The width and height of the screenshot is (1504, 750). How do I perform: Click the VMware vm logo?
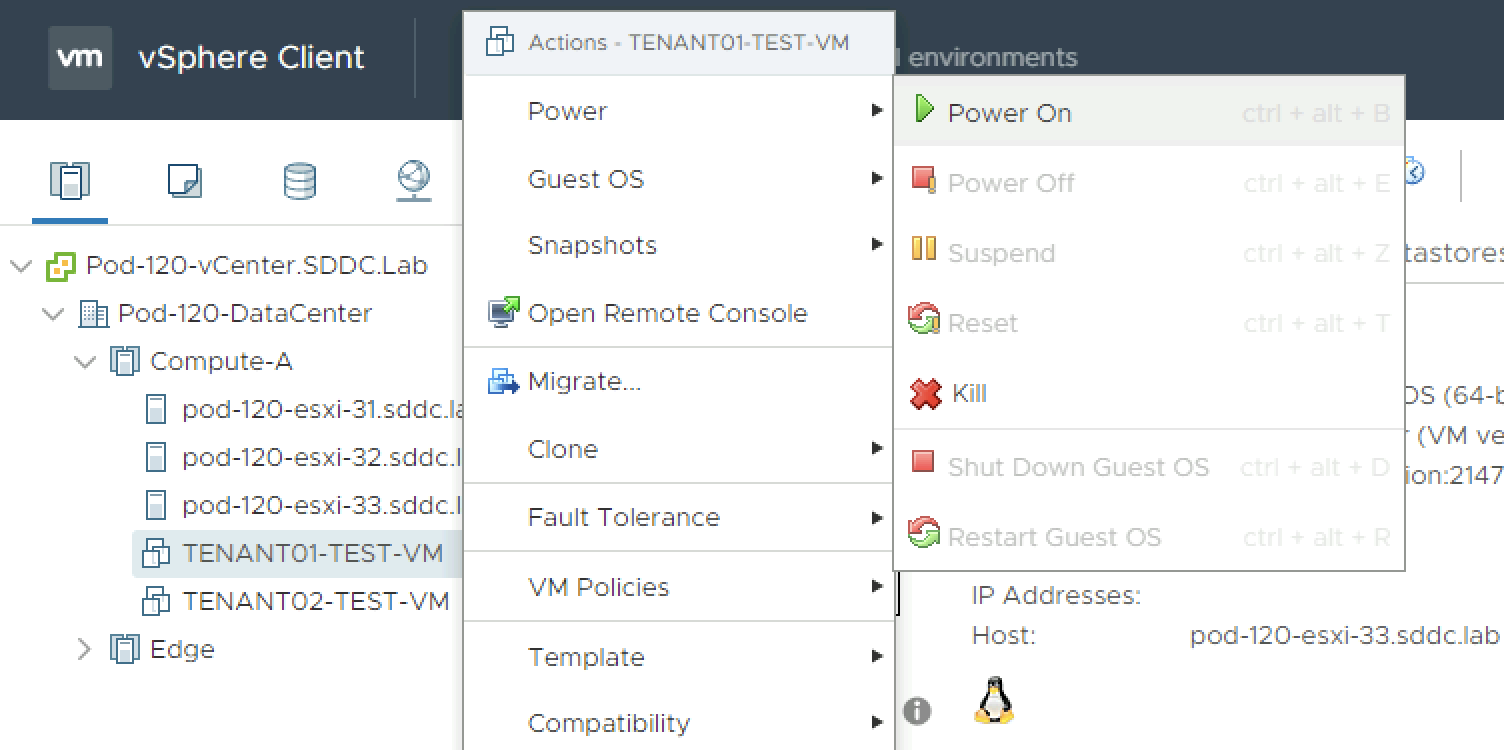[80, 58]
